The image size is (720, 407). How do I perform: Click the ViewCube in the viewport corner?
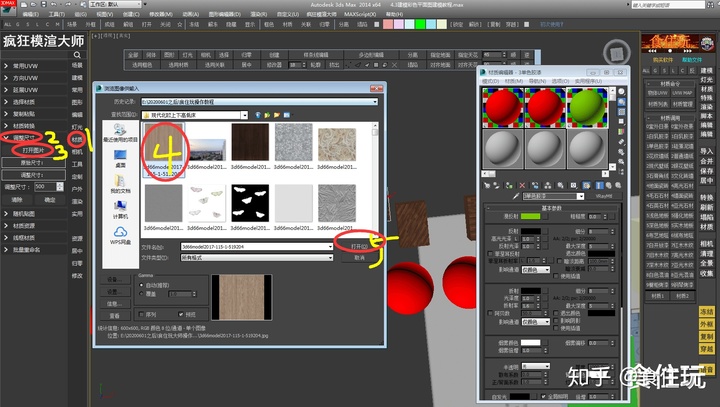click(616, 53)
